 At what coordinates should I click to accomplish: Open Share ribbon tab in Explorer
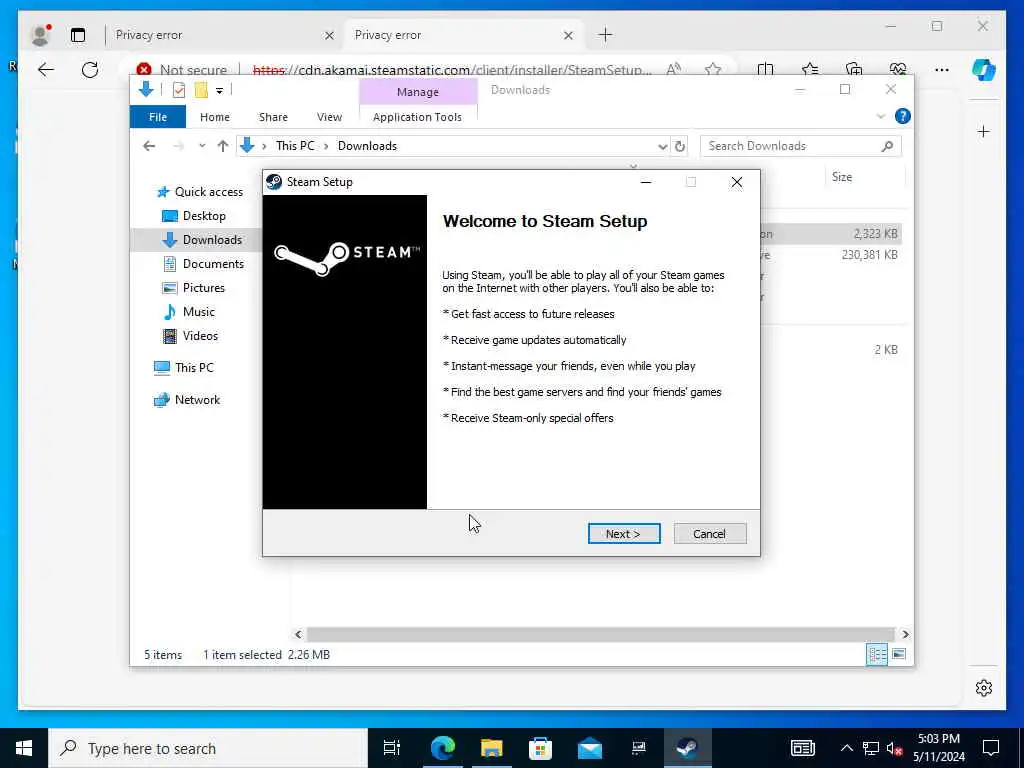point(273,117)
